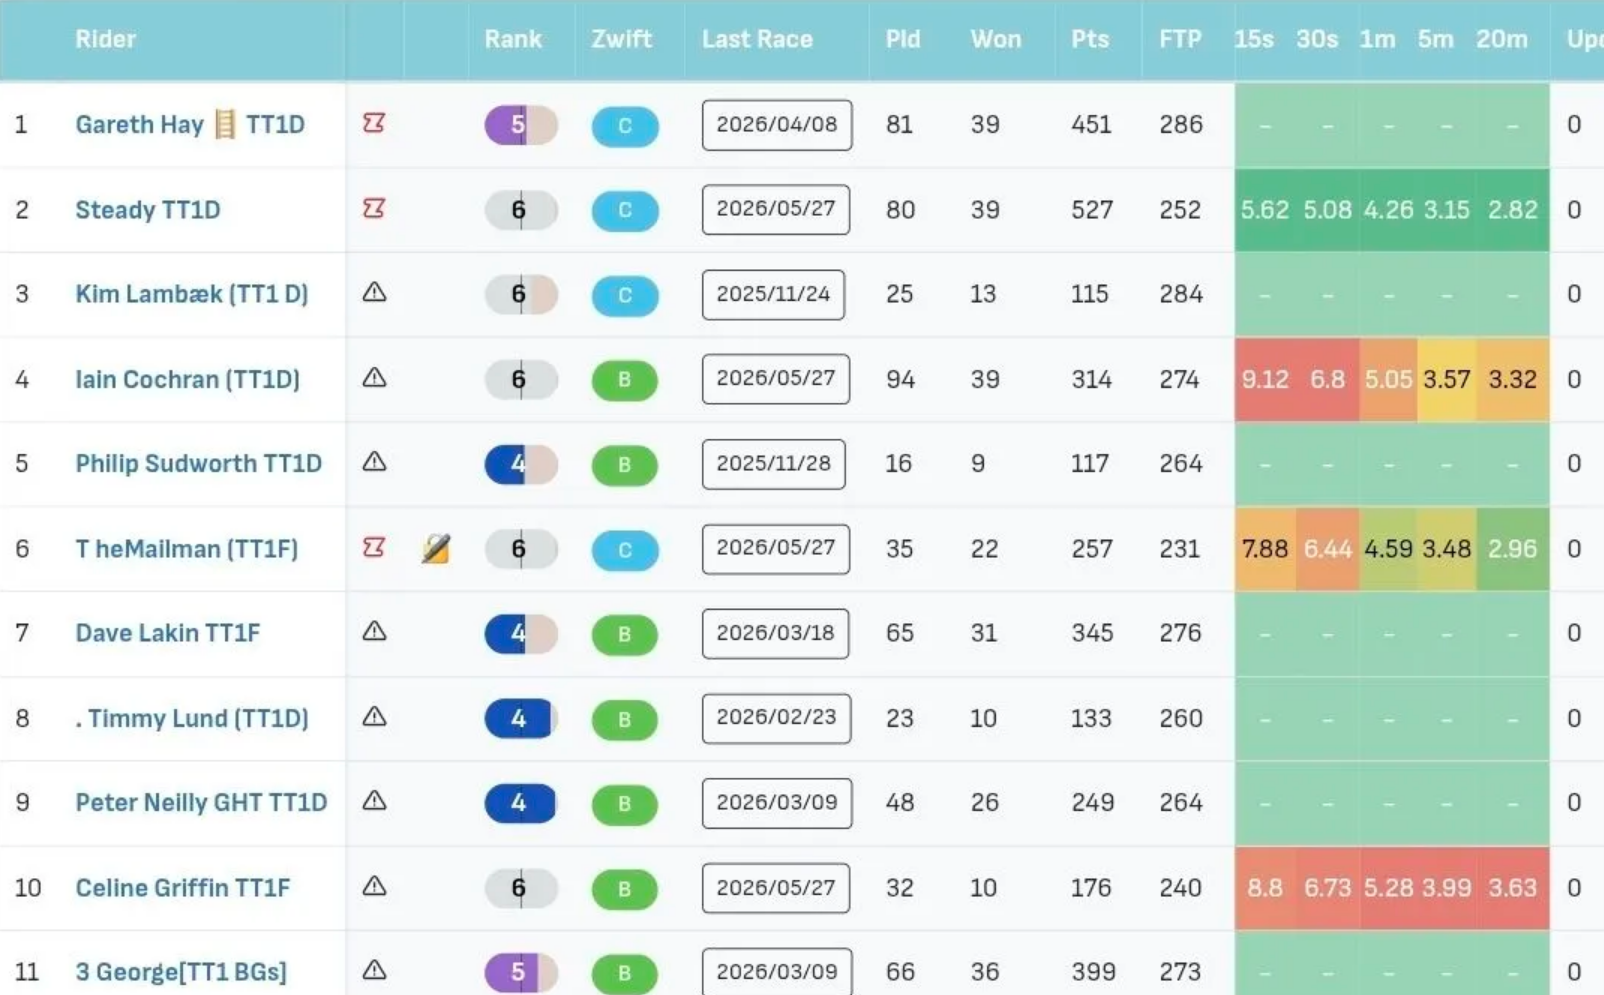The height and width of the screenshot is (995, 1604).
Task: Click blue rank 4 pill for Timmy Lund
Action: click(521, 718)
